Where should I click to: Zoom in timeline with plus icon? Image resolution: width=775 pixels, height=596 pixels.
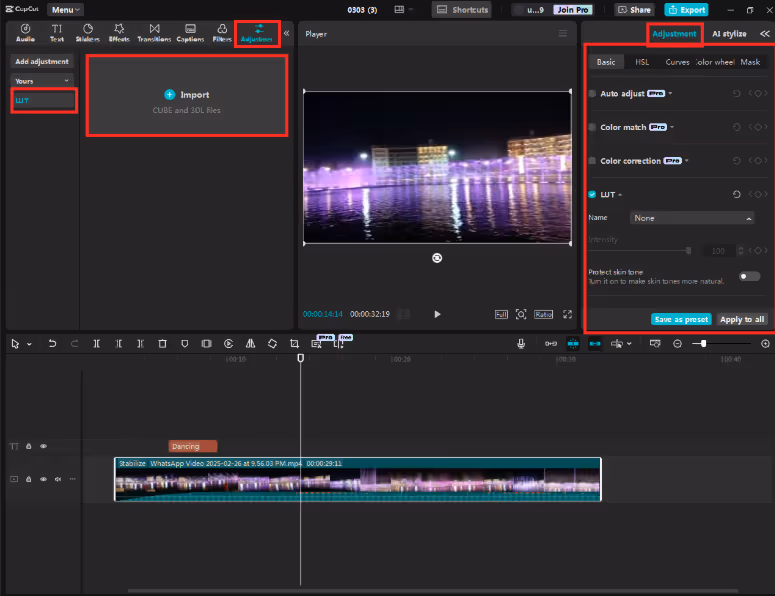(x=765, y=343)
